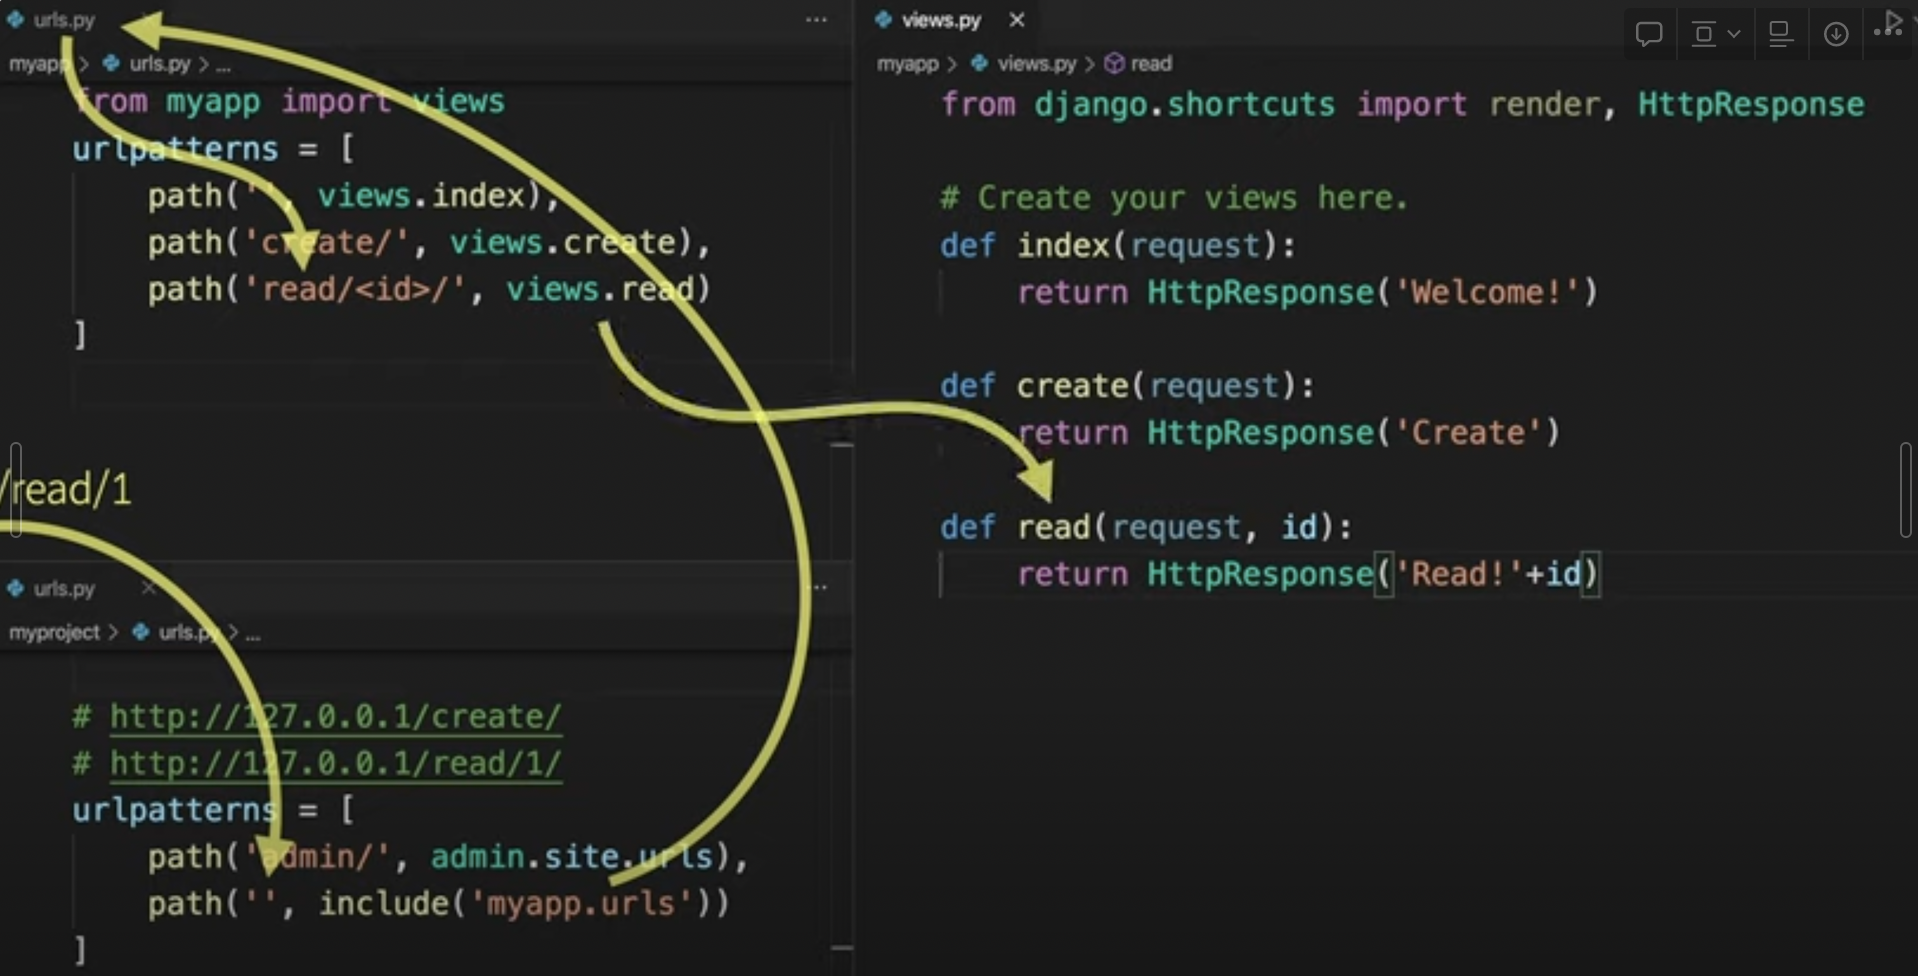1918x976 pixels.
Task: Click the urls.py breadcrumb under myproject
Action: tap(188, 632)
